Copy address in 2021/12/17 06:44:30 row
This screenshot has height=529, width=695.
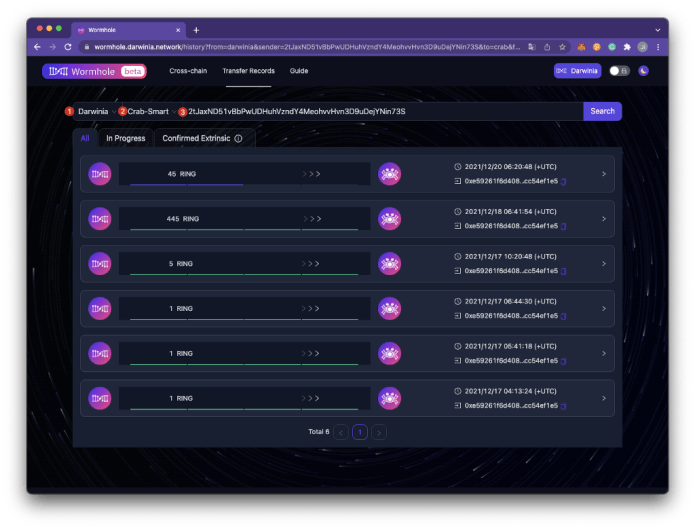563,316
